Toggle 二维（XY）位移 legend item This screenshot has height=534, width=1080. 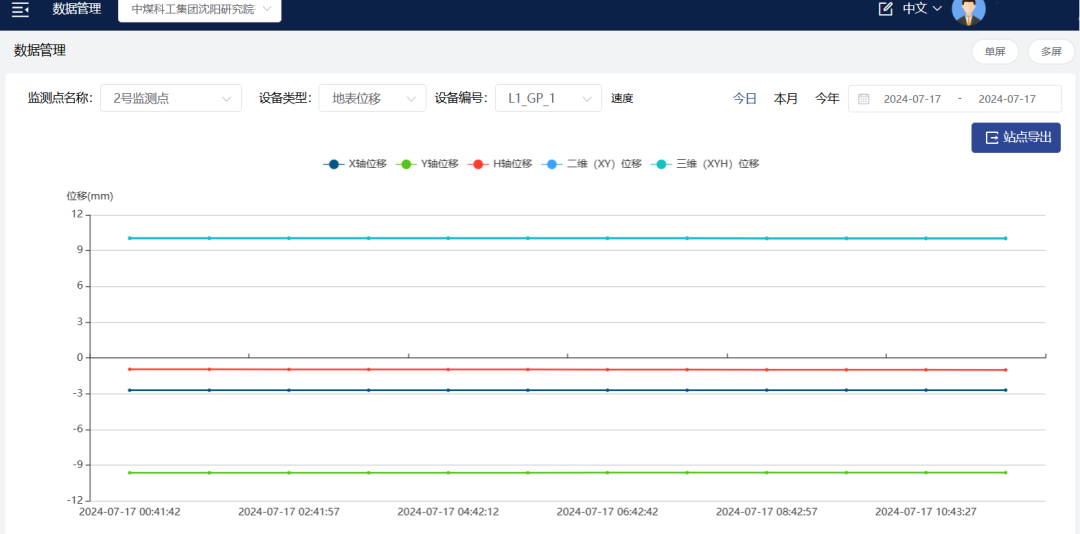pyautogui.click(x=592, y=164)
